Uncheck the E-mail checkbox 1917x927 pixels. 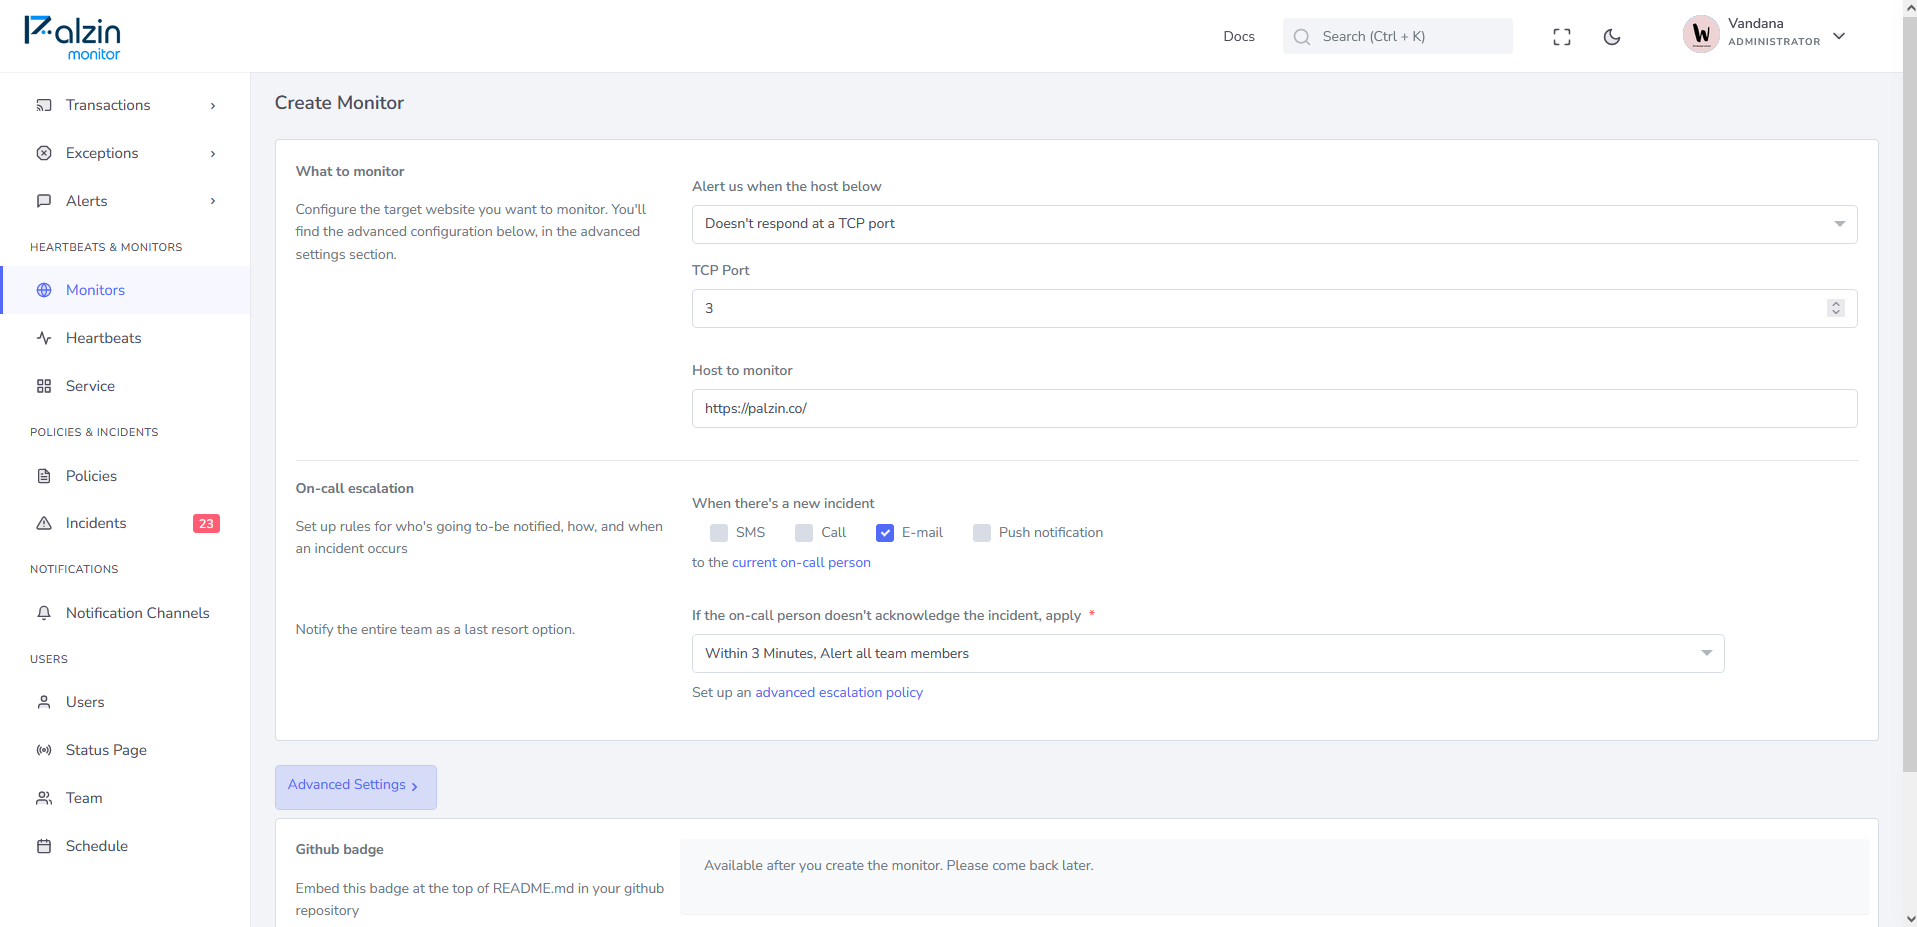(885, 533)
